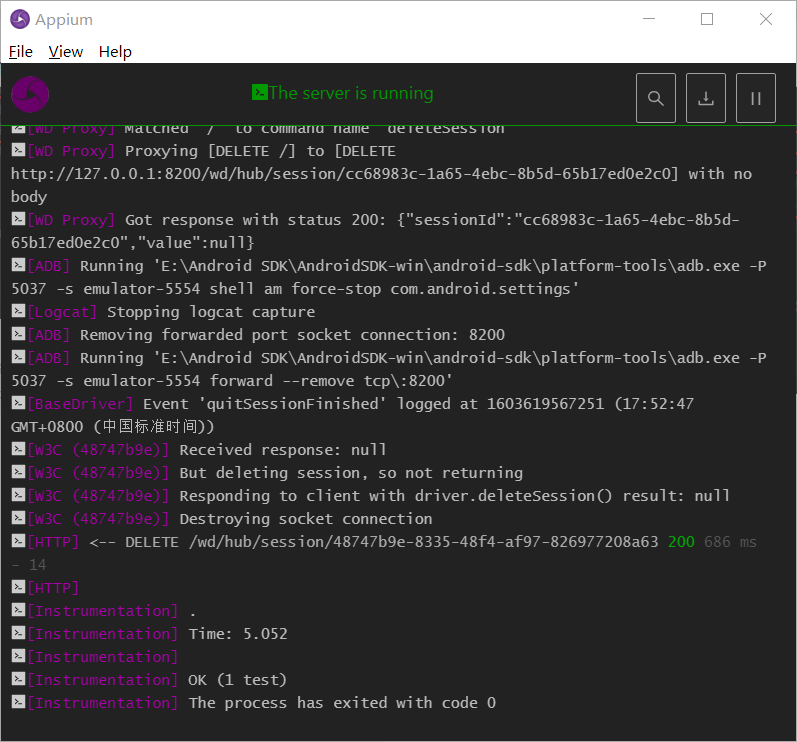Click the search logs magnifier icon

pos(656,98)
